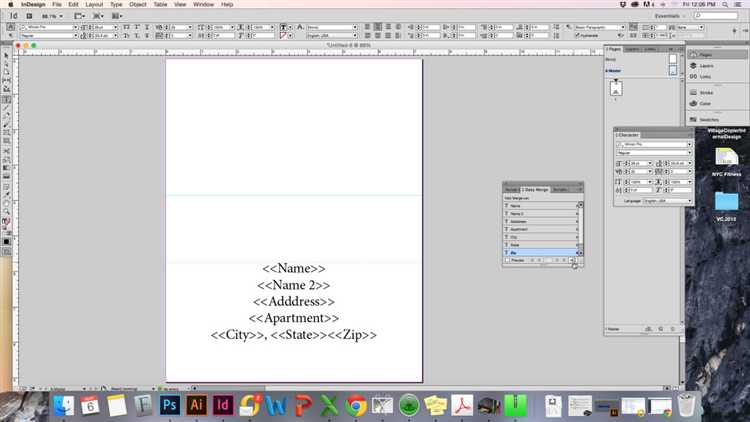Select the State field in Data Merge
750x422 pixels.
coord(540,244)
